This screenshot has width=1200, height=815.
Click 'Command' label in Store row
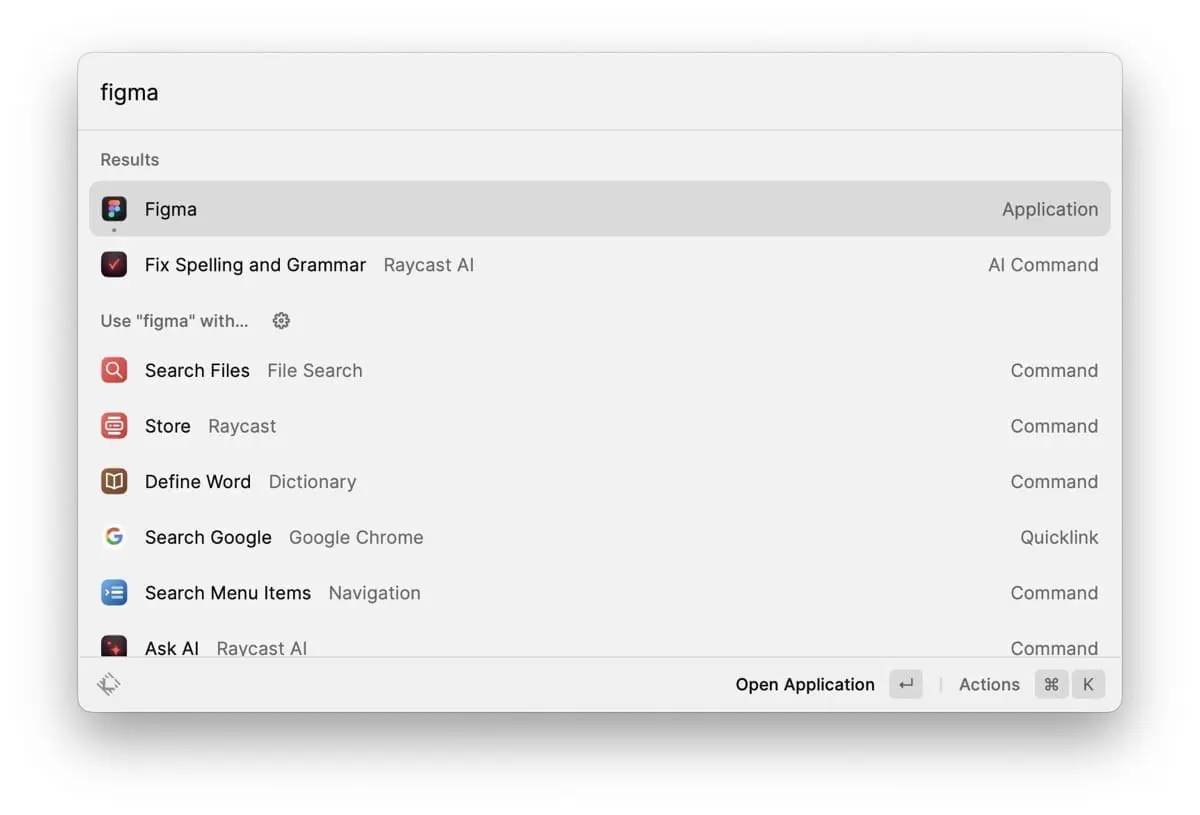(1054, 426)
